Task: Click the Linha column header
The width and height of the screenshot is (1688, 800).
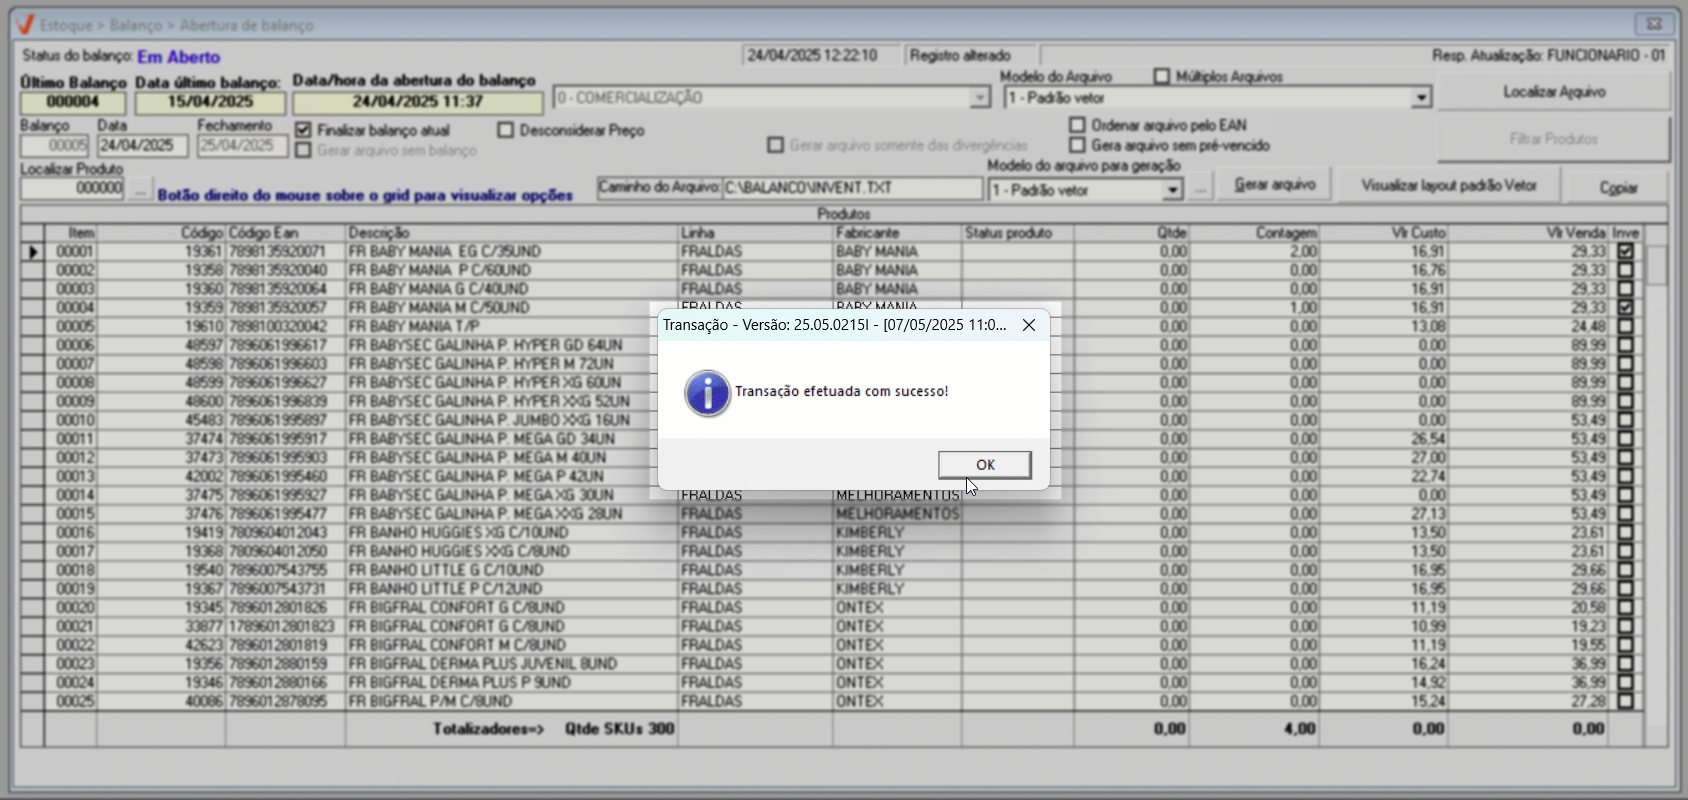Action: [755, 233]
